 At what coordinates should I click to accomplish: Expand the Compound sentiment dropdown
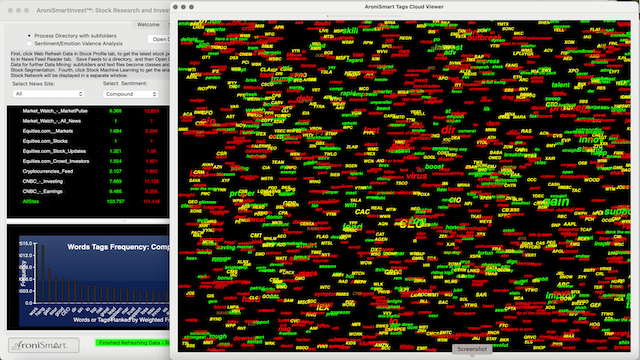point(130,94)
